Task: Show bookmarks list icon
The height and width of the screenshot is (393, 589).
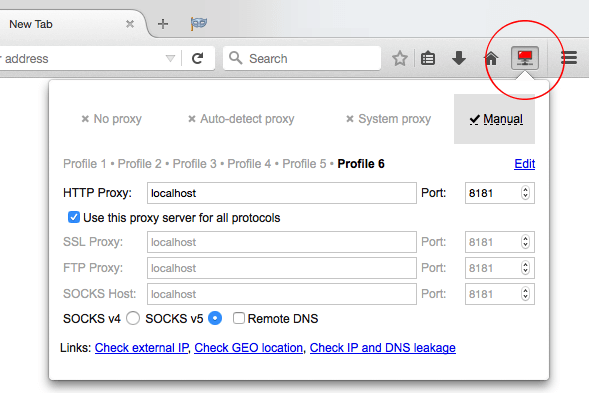Action: click(428, 58)
